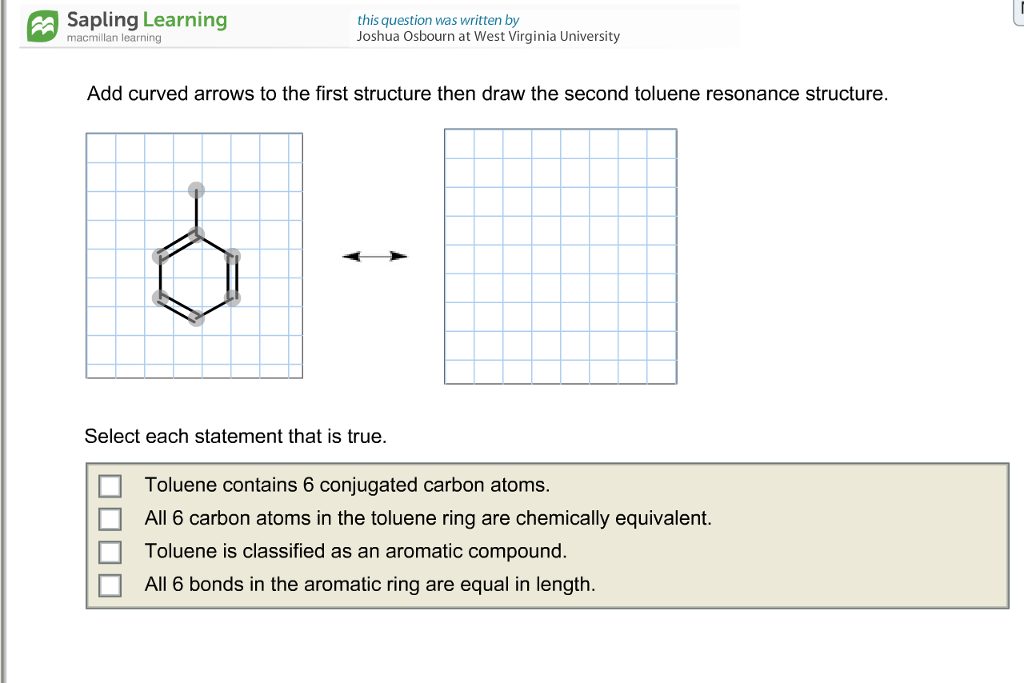This screenshot has height=683, width=1024.
Task: Click the empty right-hand drawing grid
Action: [560, 255]
